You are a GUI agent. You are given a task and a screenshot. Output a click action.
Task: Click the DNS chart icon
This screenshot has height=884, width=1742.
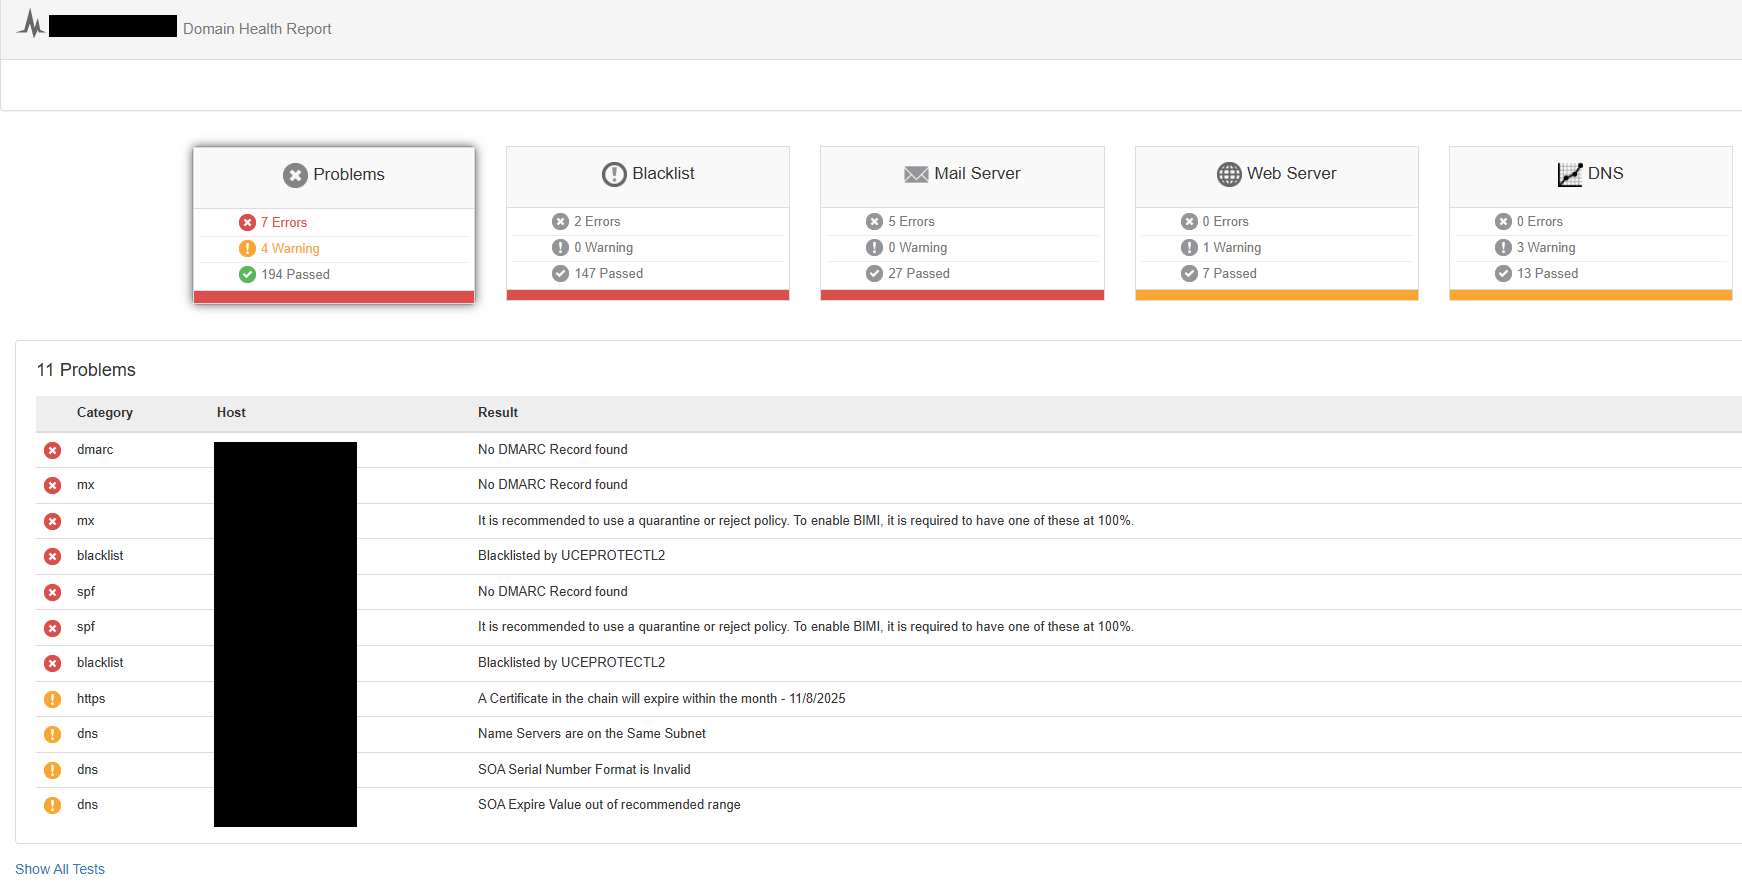[1570, 174]
